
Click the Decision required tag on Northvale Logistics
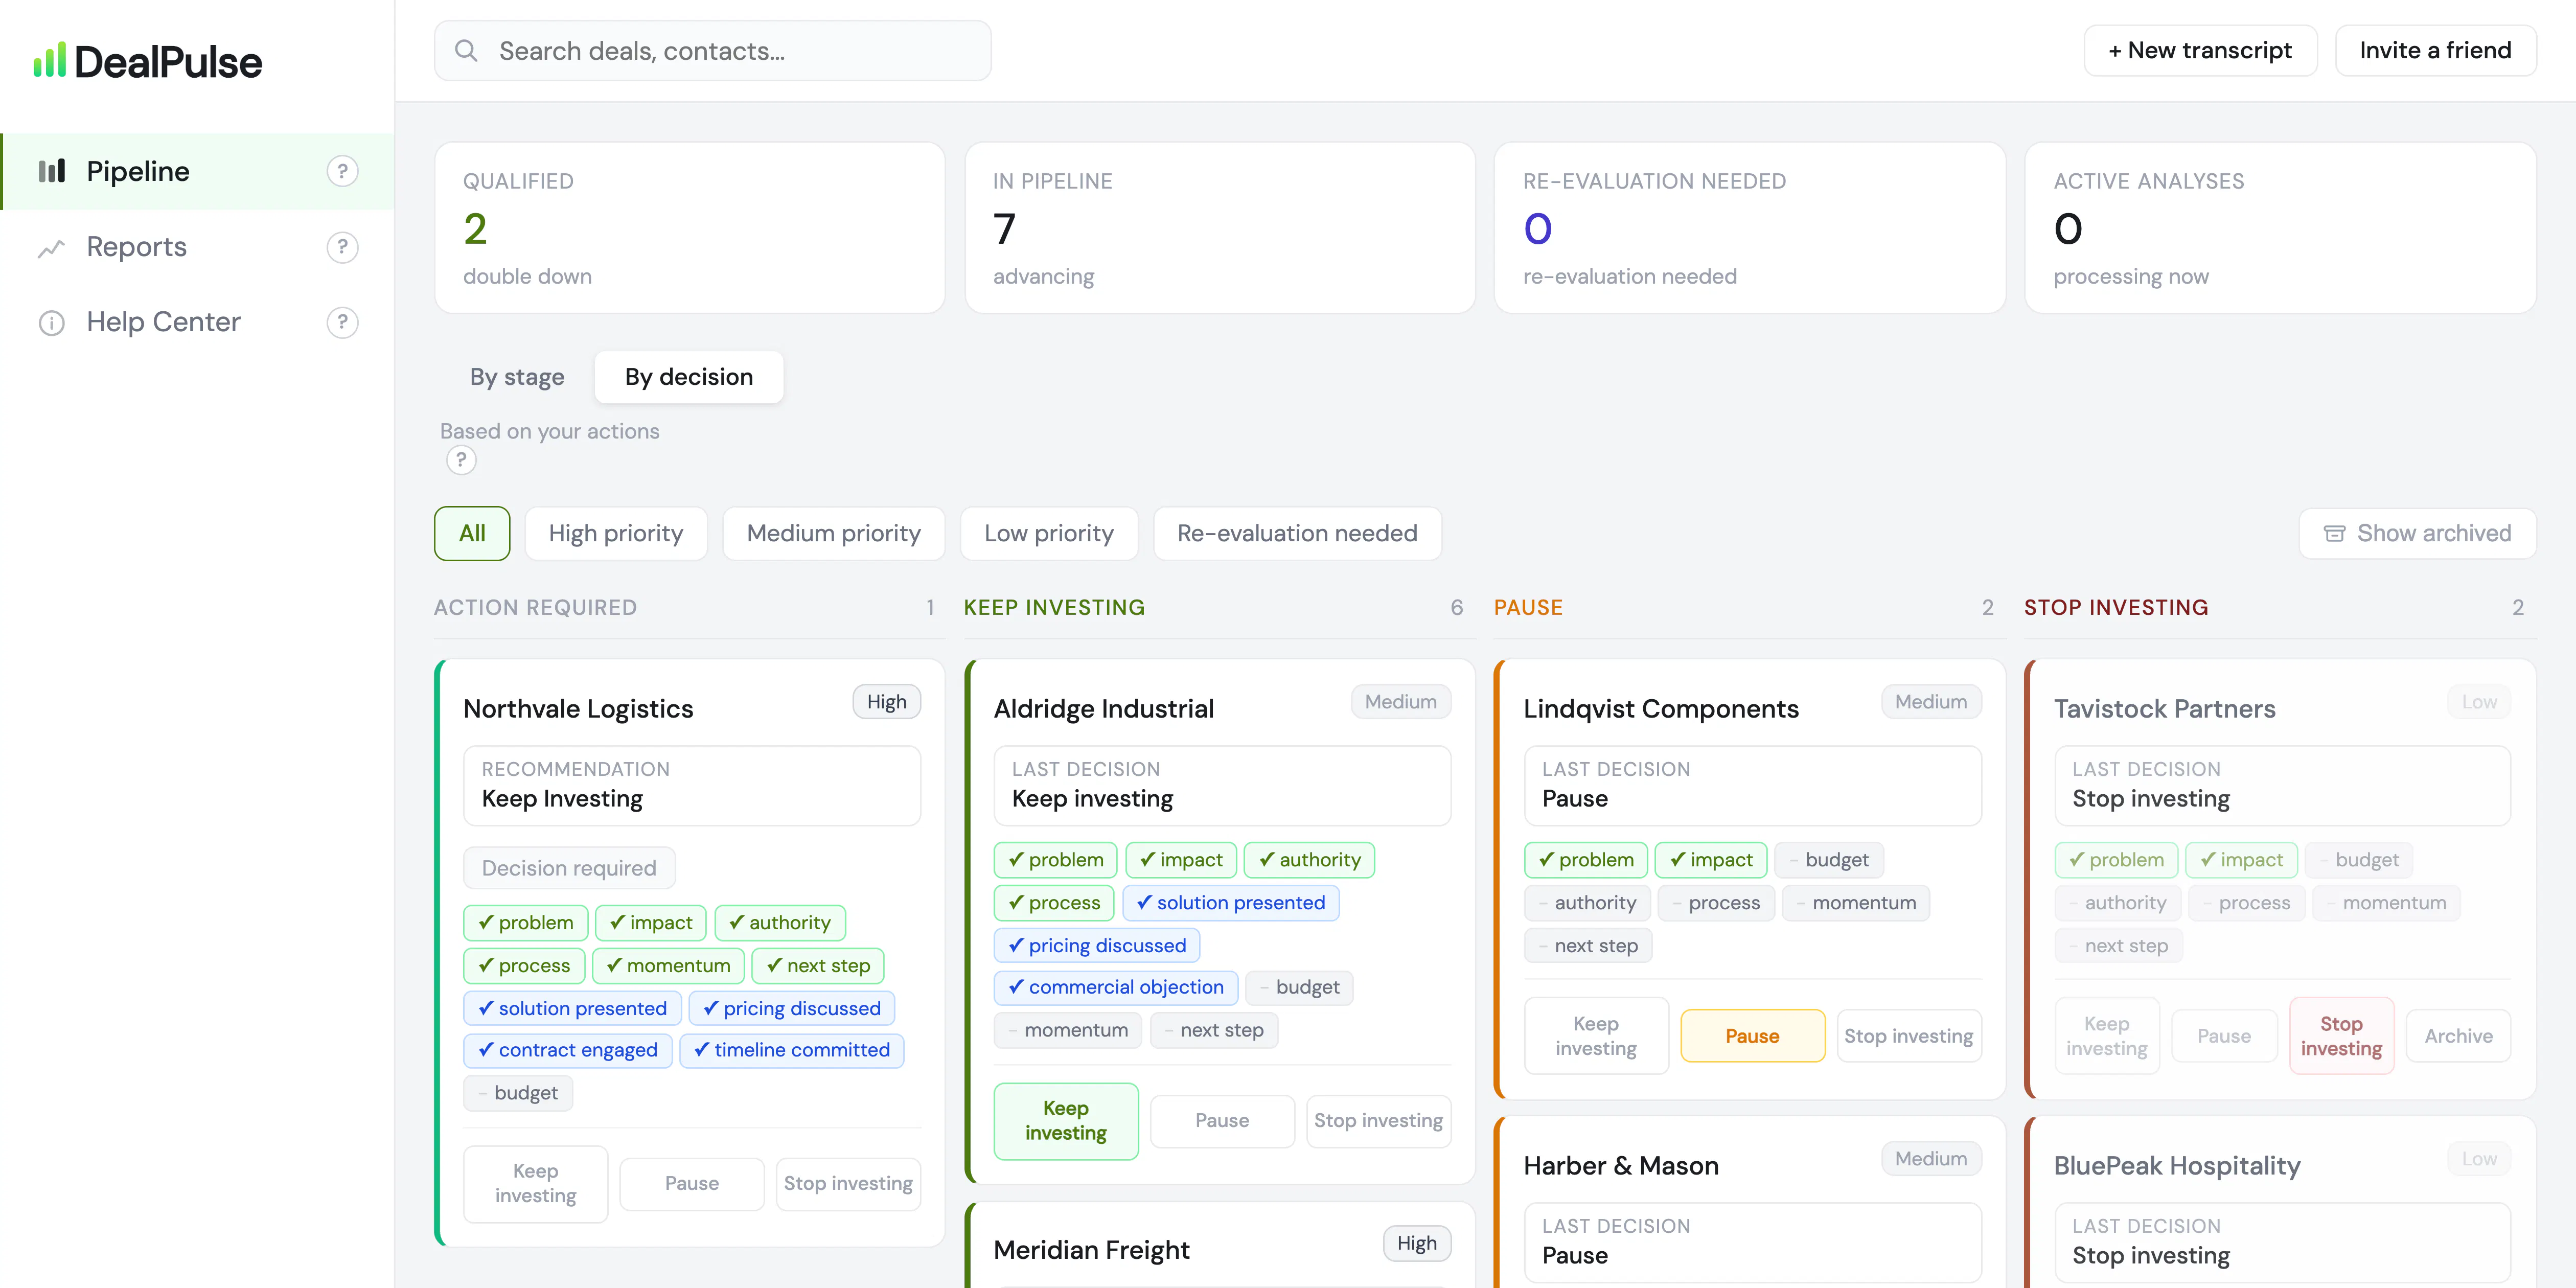pyautogui.click(x=569, y=868)
